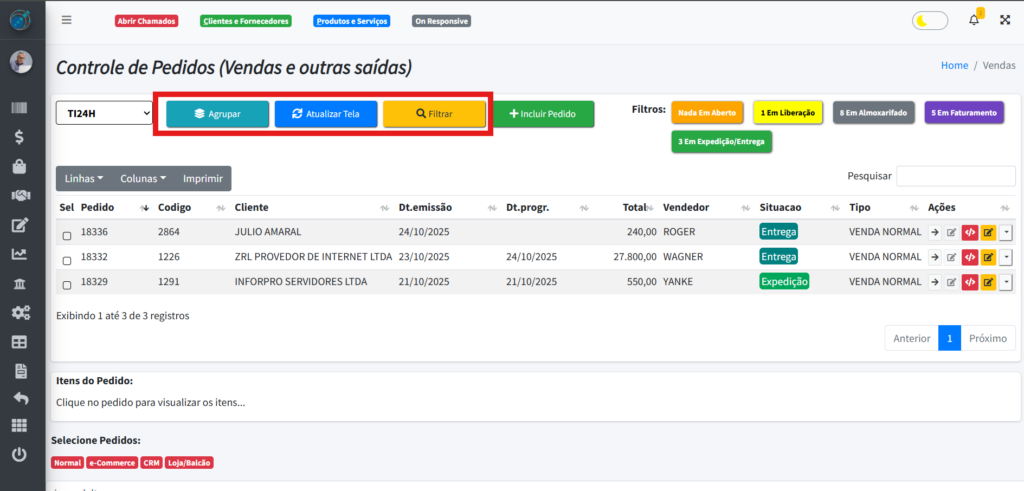
Task: Click the Incluir Pedido button
Action: [x=543, y=114]
